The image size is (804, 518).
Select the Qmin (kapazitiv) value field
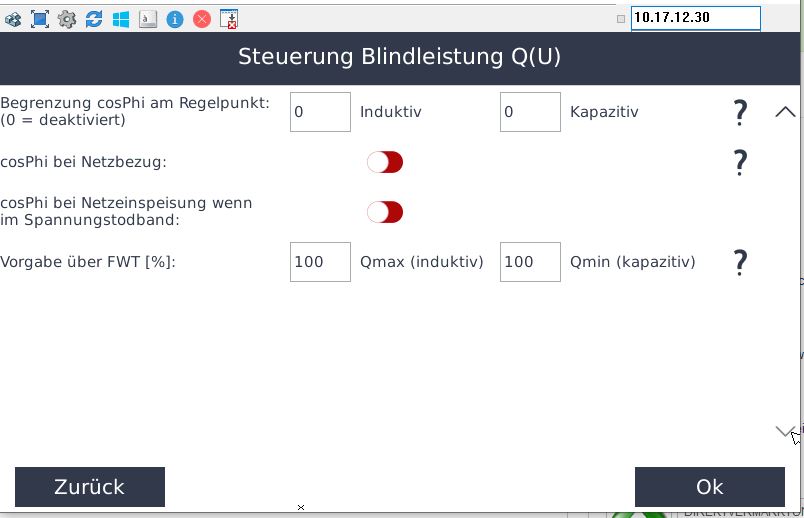click(x=530, y=262)
